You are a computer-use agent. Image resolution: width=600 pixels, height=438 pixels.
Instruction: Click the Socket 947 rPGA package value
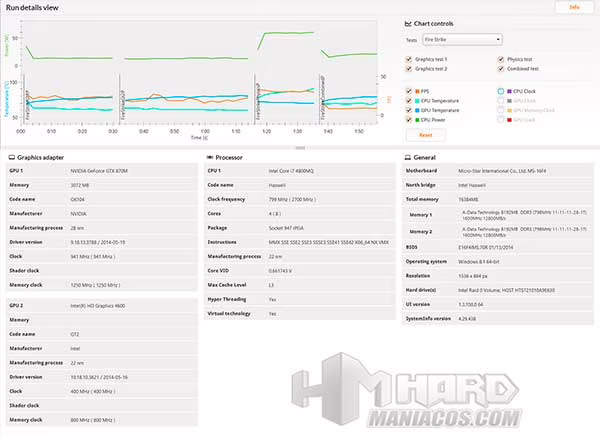click(x=286, y=228)
